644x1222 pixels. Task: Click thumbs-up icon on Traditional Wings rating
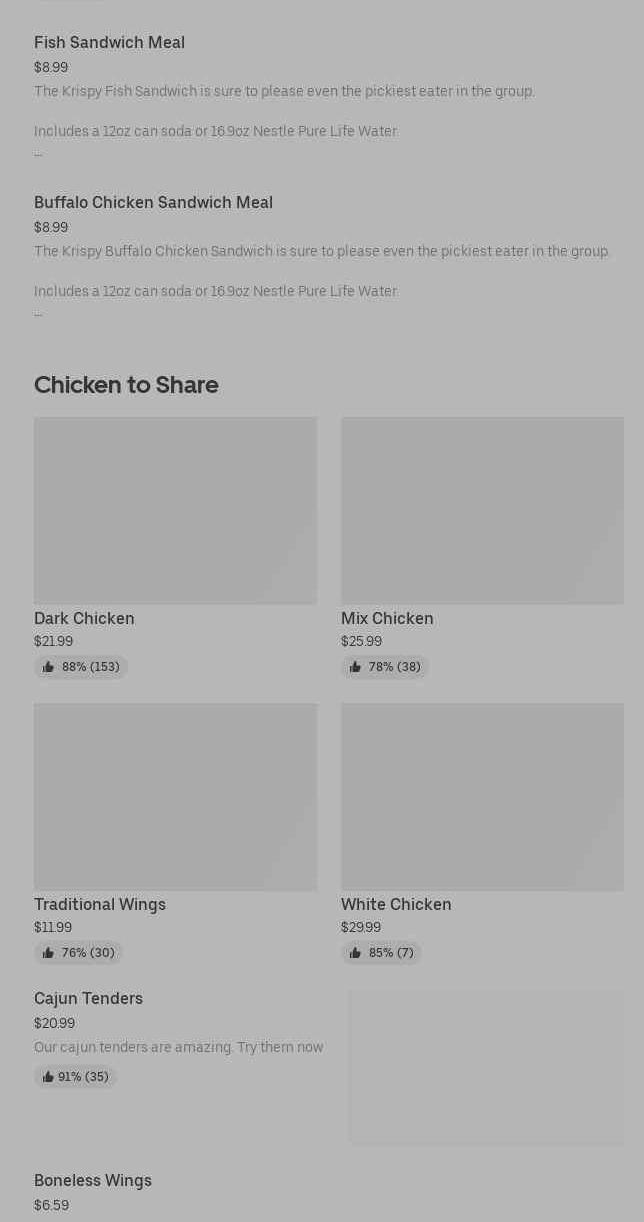(48, 953)
